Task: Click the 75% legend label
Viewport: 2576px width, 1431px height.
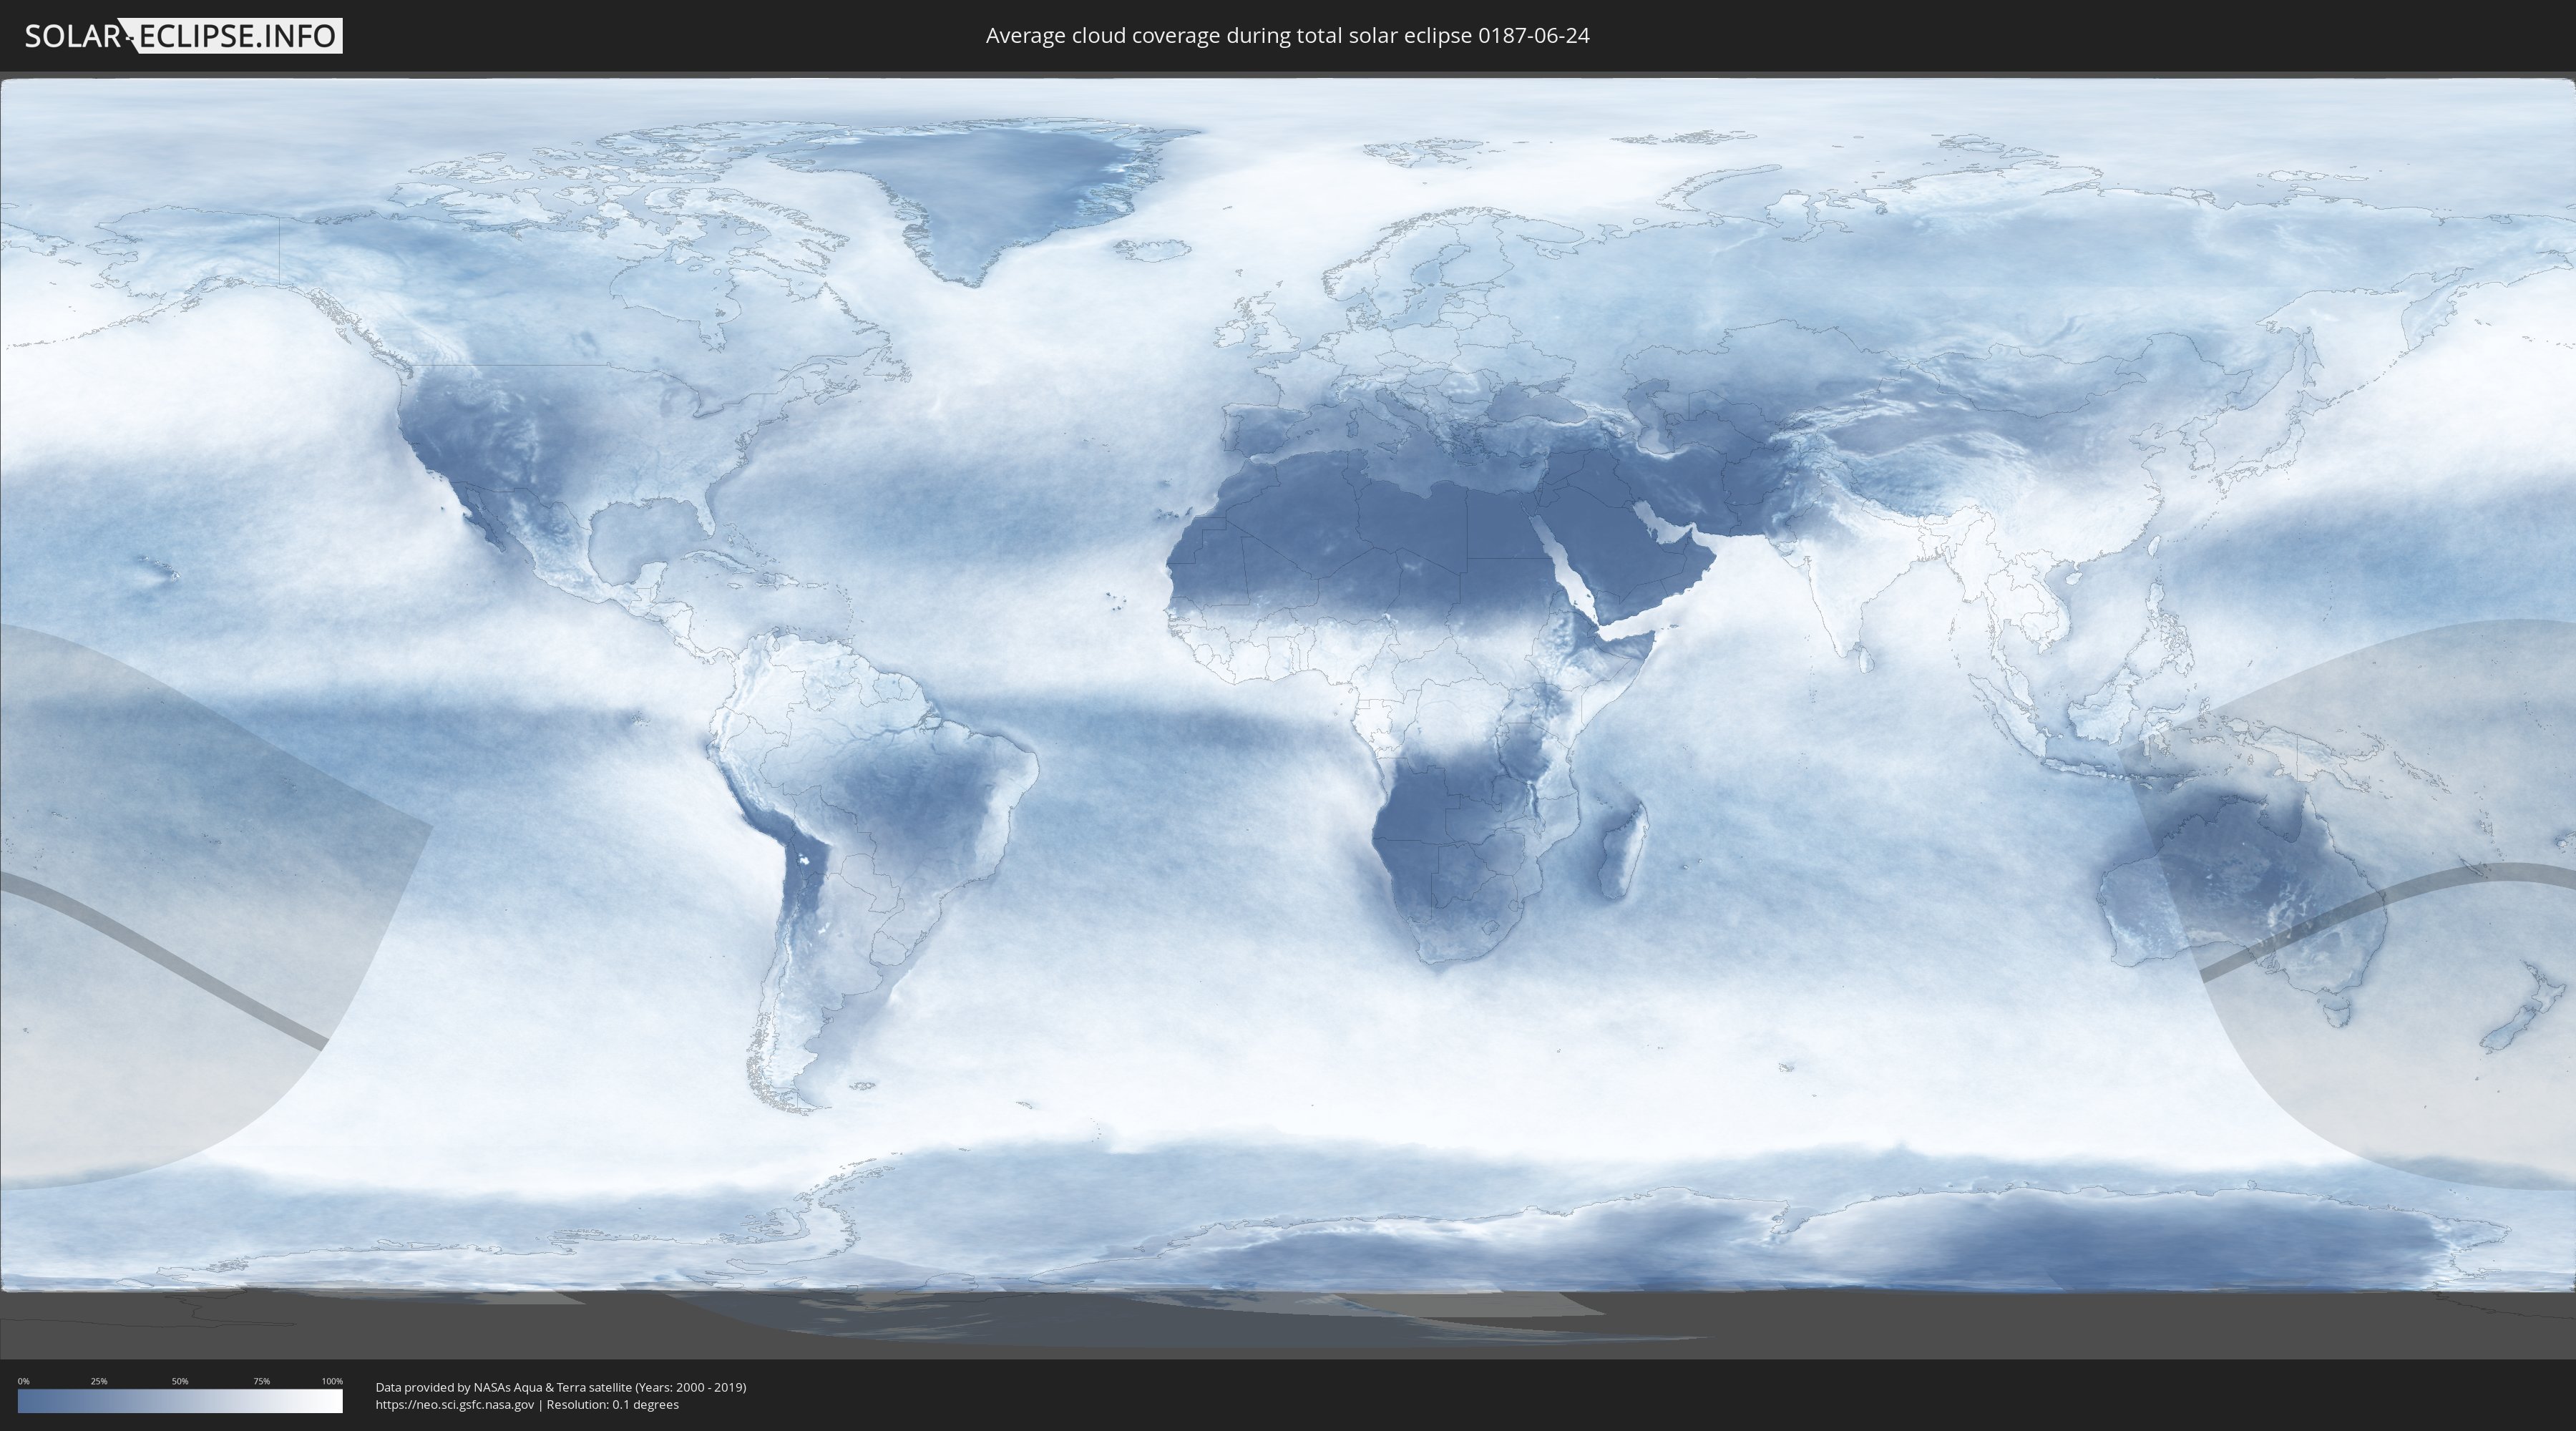Action: [261, 1381]
